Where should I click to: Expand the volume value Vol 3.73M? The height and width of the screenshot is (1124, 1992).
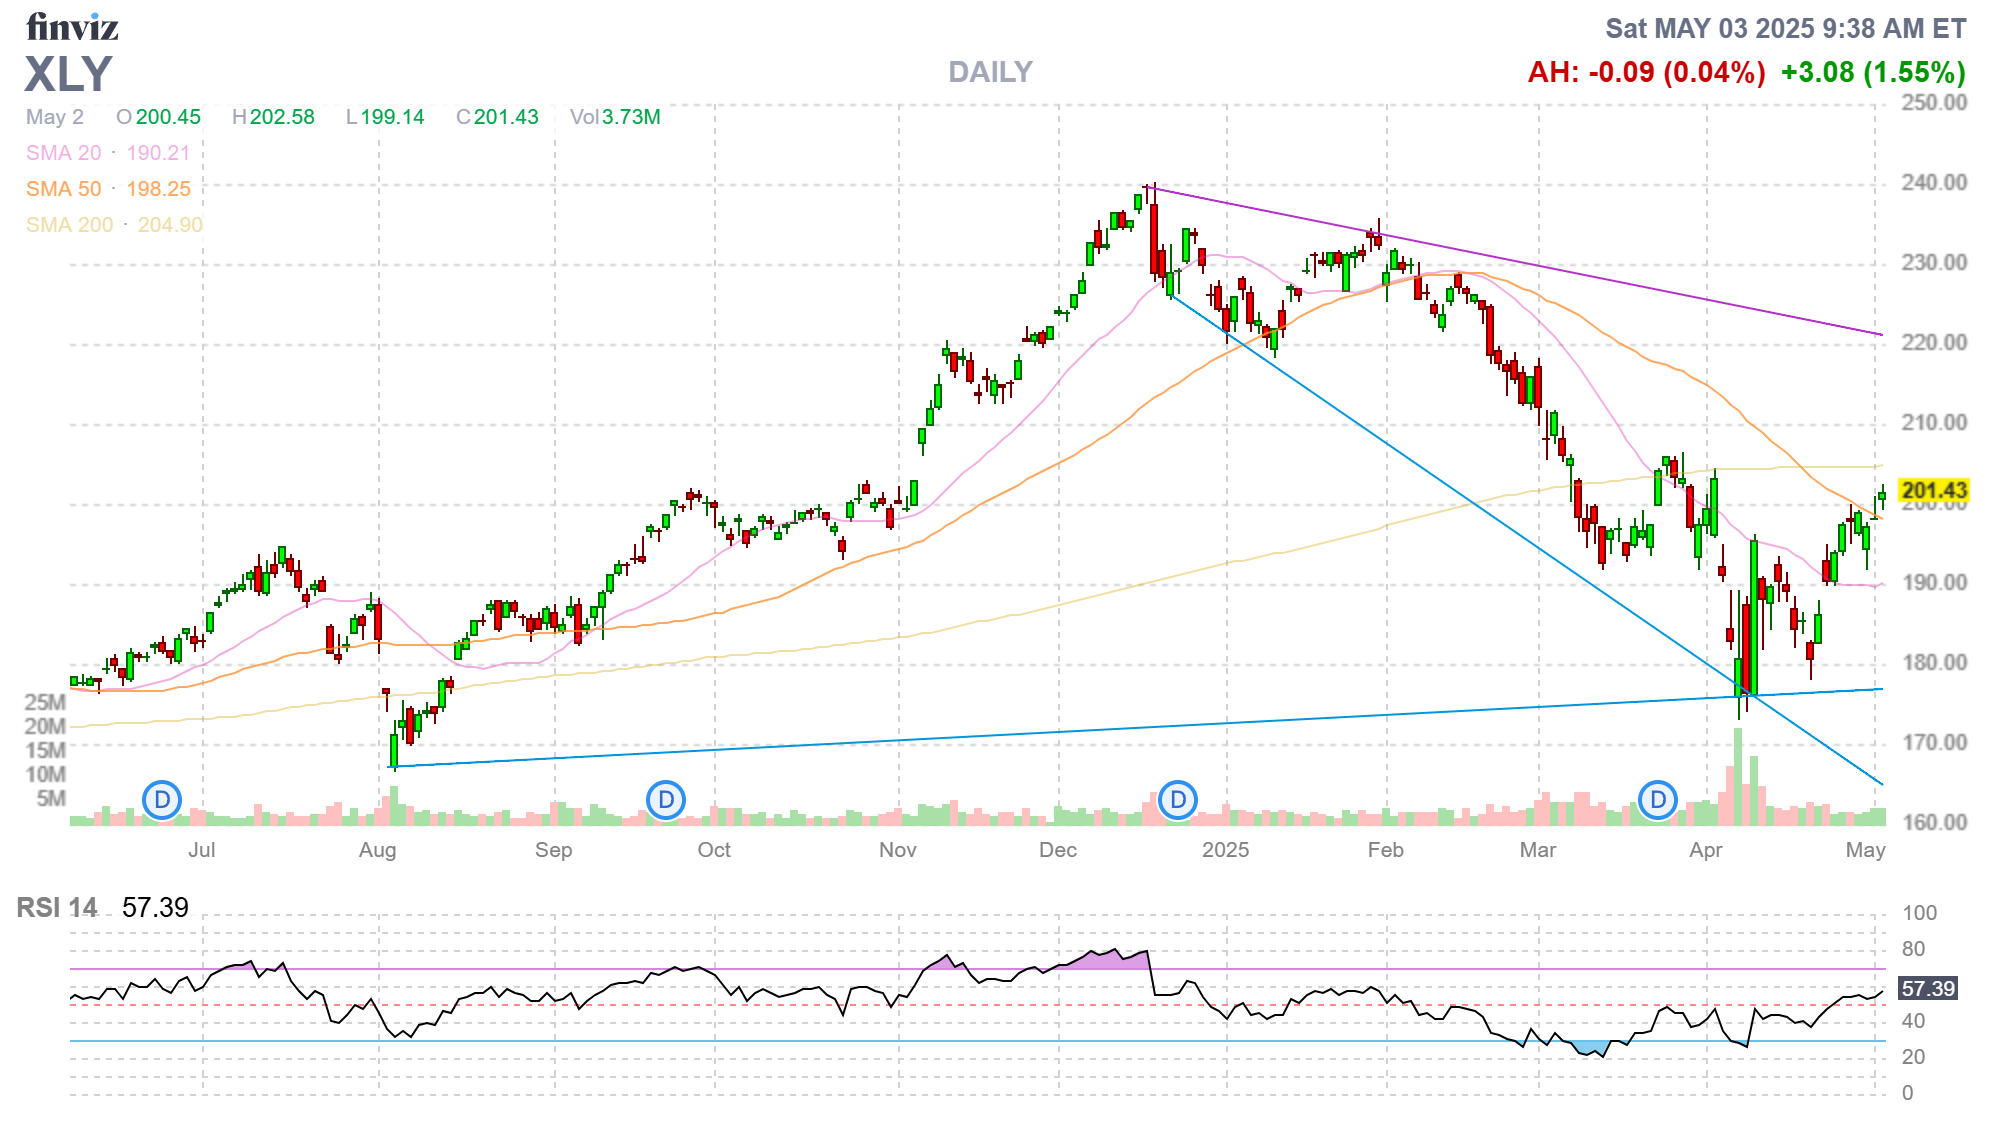[x=614, y=117]
